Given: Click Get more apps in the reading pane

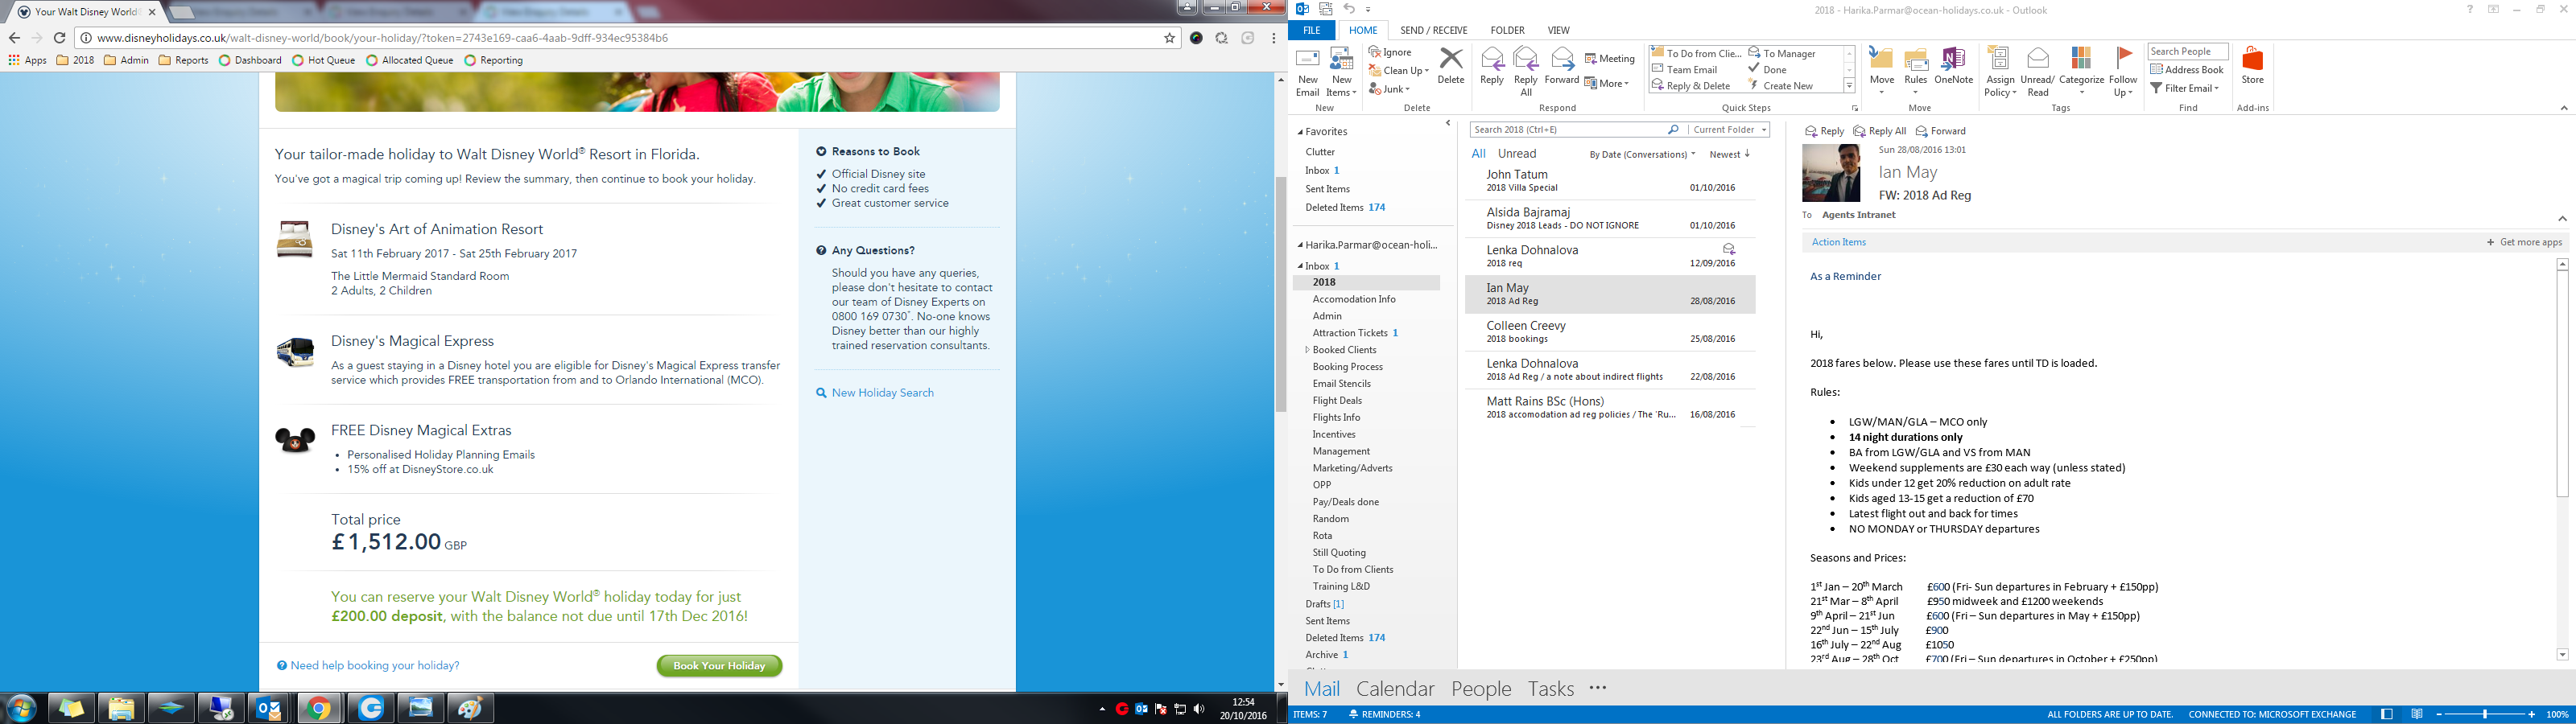Looking at the screenshot, I should click(2525, 242).
